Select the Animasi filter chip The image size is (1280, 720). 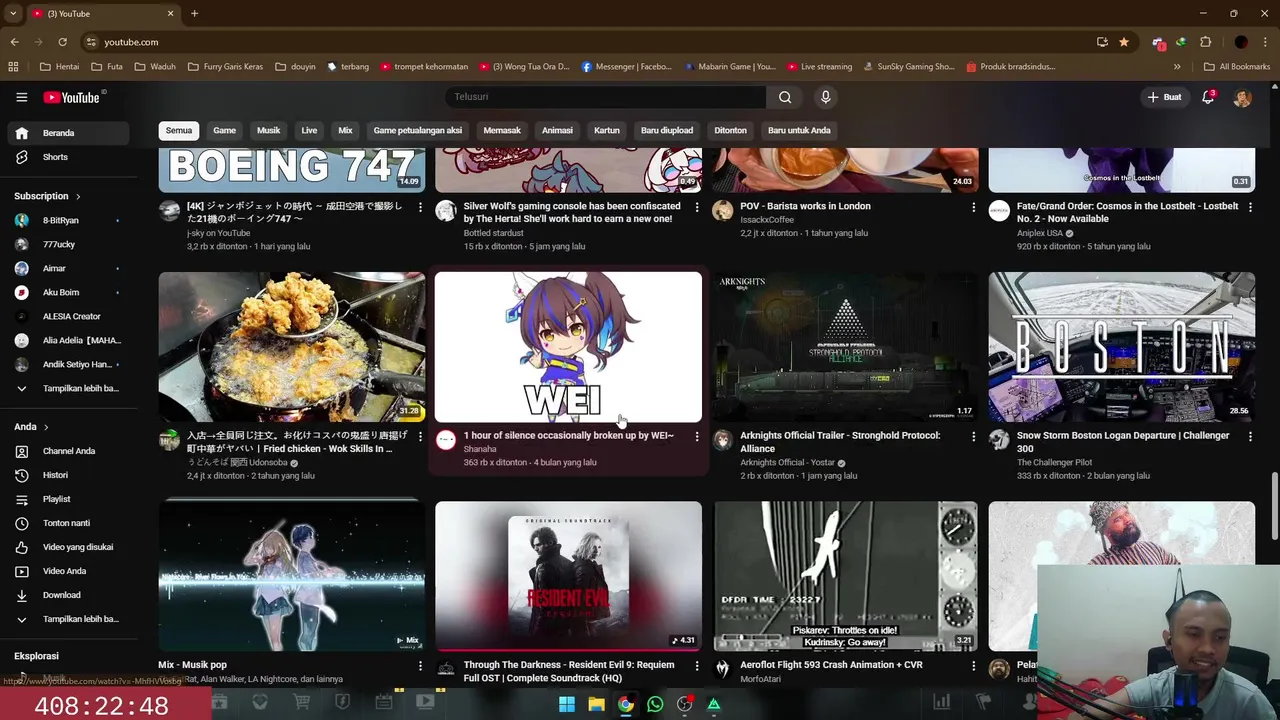(x=557, y=130)
